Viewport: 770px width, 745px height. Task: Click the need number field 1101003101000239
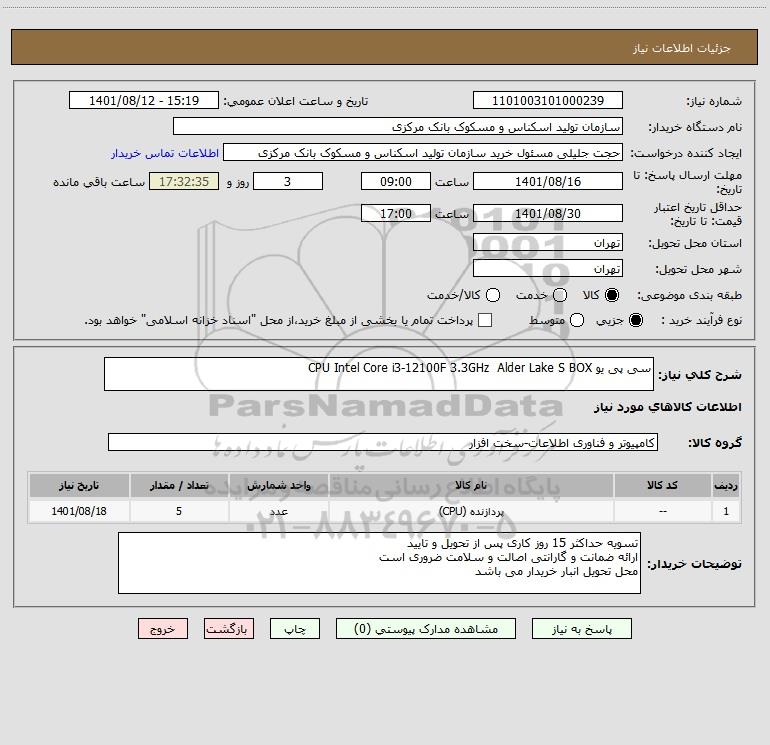pos(548,100)
